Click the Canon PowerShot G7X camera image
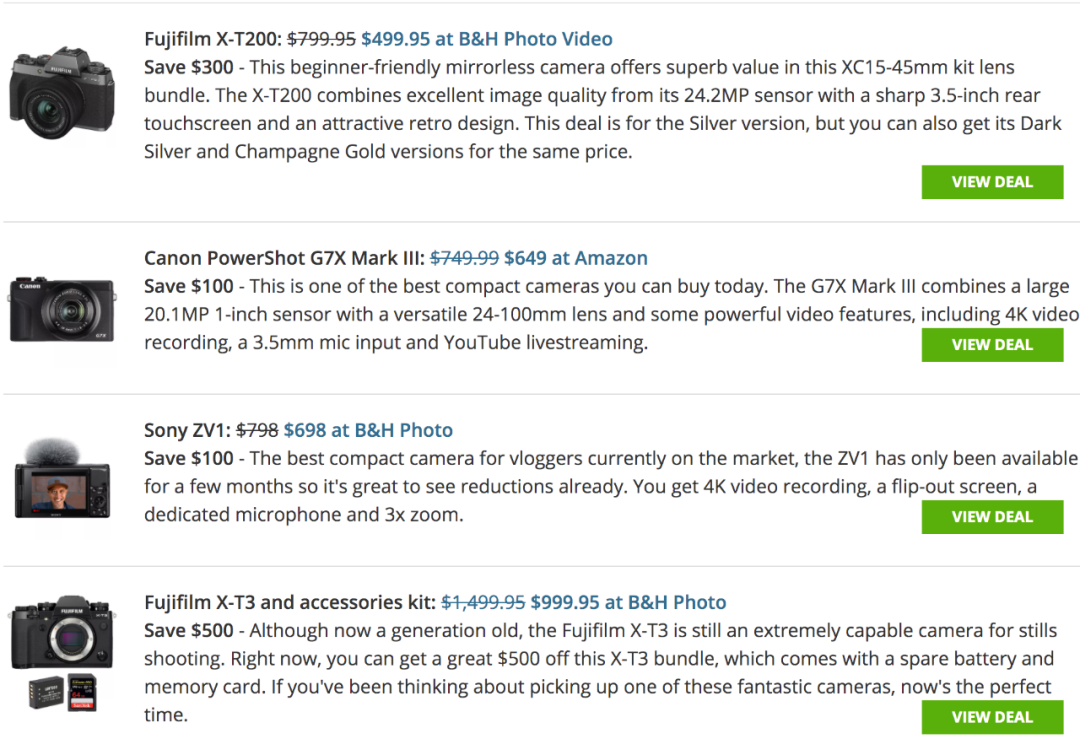1080x739 pixels. 62,309
